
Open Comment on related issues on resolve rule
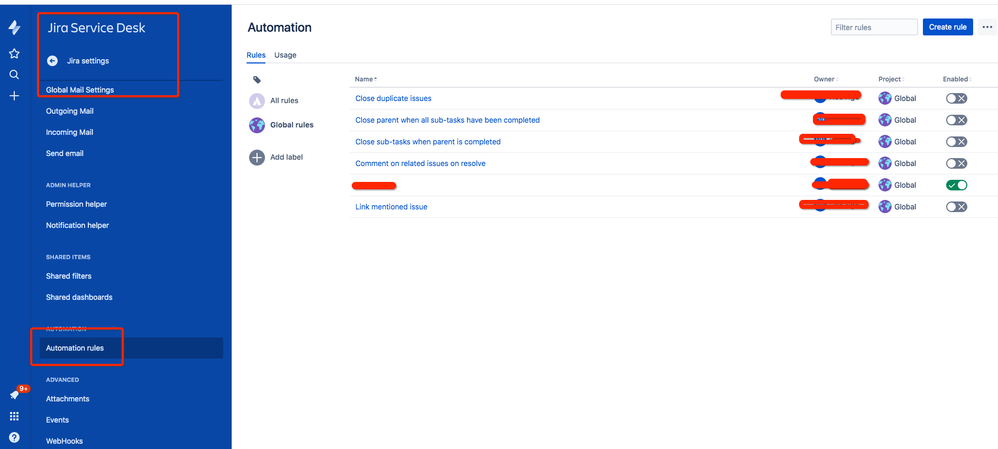pyautogui.click(x=420, y=163)
